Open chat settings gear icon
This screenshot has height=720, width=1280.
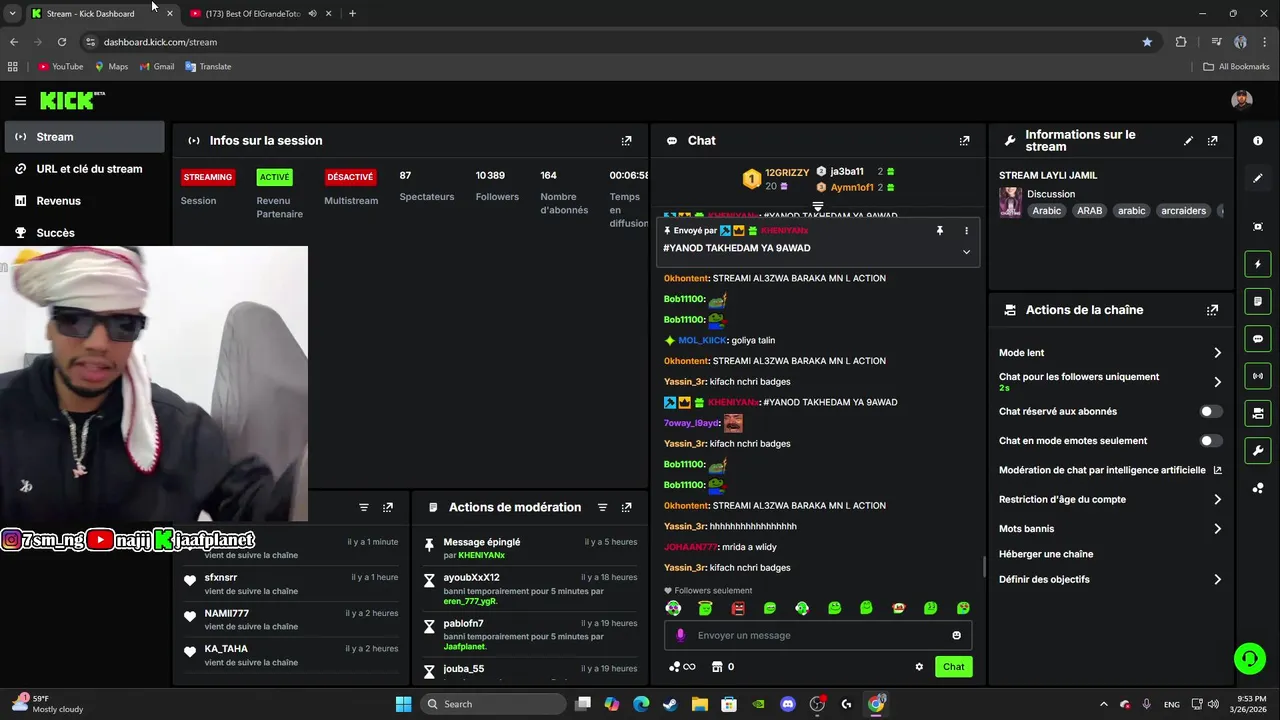coord(919,667)
